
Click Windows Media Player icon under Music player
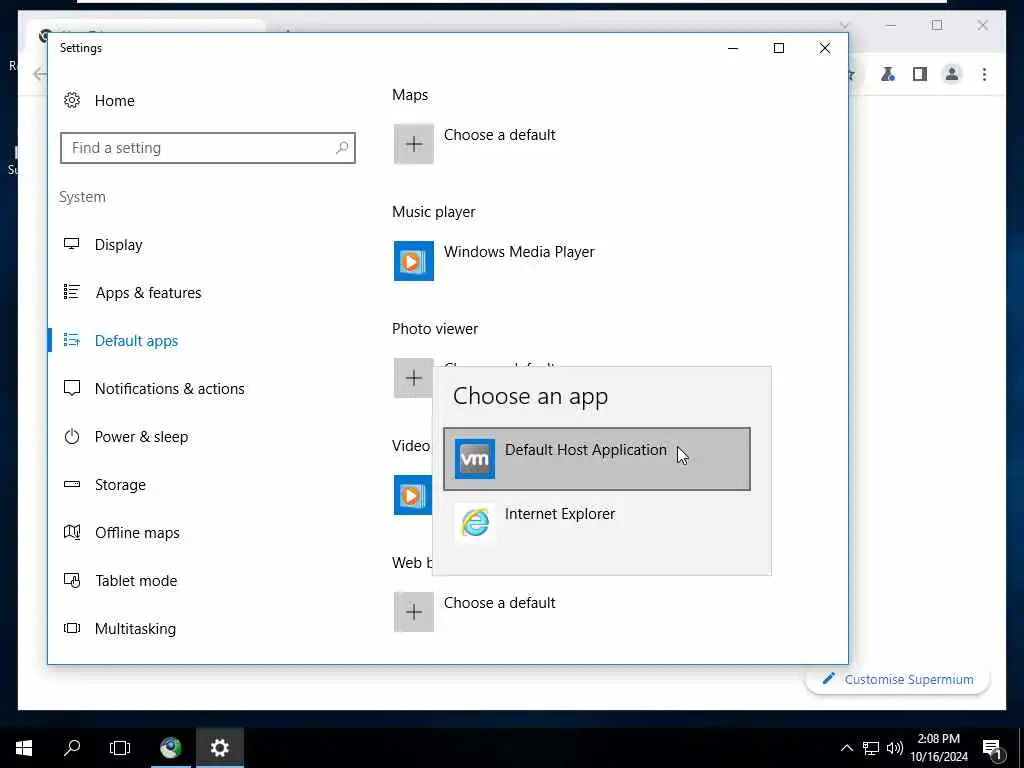(414, 261)
